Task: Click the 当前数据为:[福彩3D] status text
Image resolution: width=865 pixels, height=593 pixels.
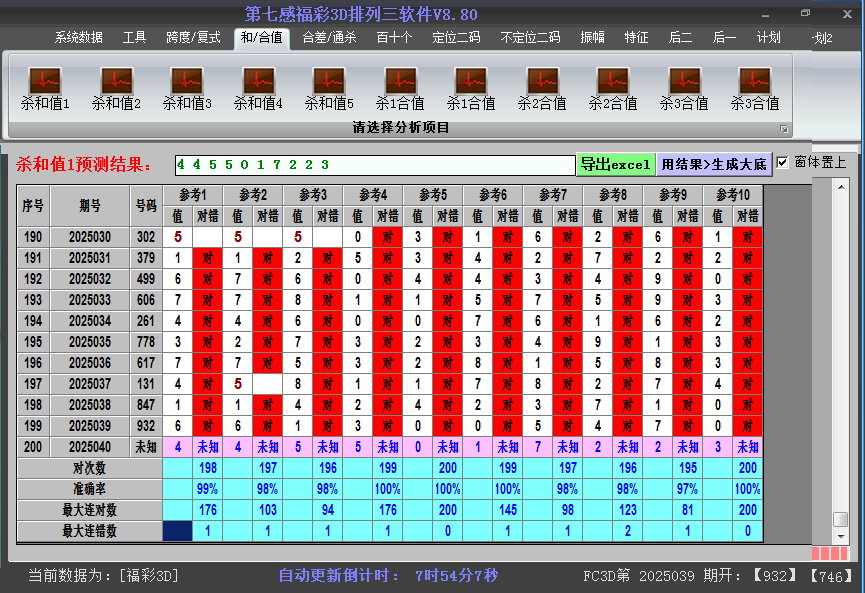Action: point(104,576)
